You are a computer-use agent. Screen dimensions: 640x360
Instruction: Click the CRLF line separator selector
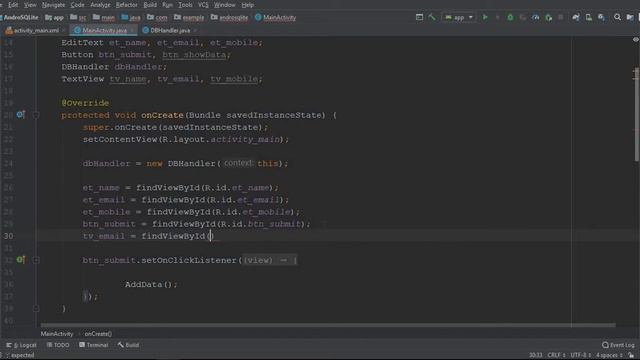coord(556,355)
